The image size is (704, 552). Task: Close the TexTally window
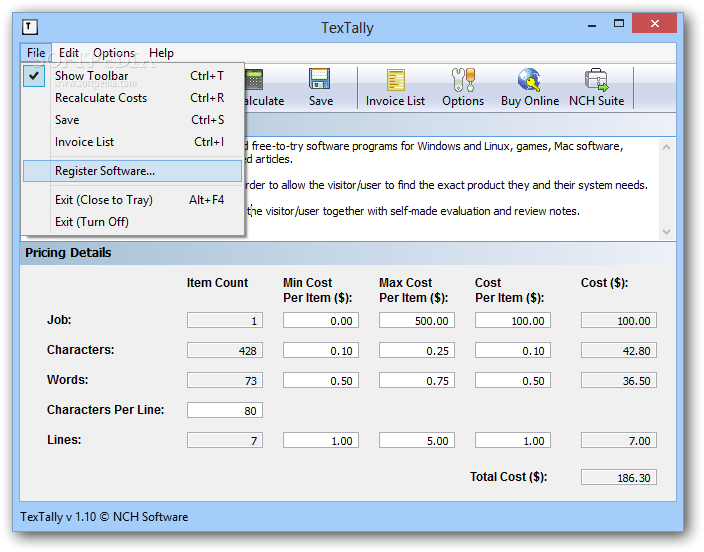point(654,23)
